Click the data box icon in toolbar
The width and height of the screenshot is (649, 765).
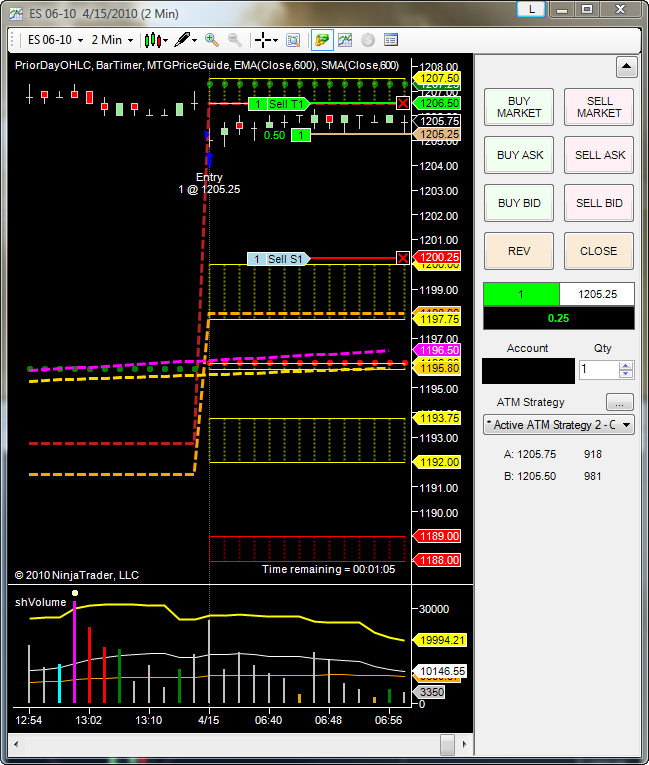293,40
